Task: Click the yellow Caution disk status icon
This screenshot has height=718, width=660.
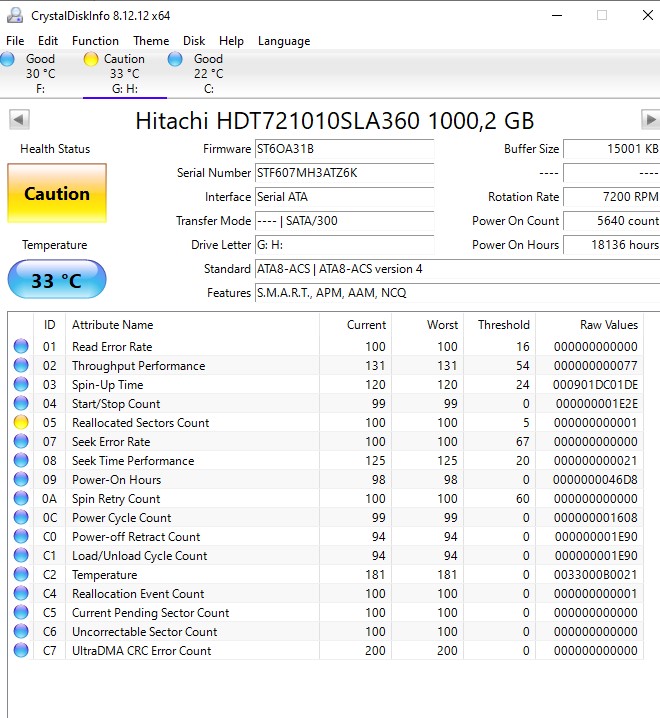Action: [91, 60]
